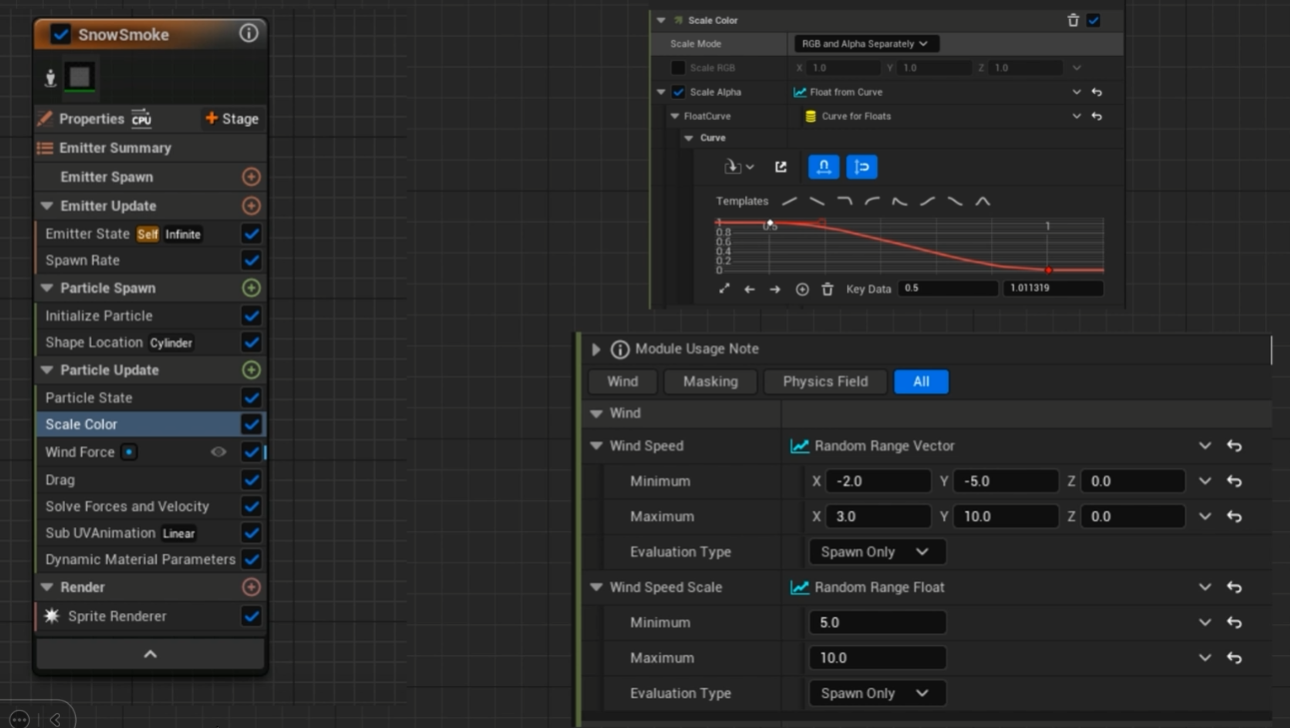This screenshot has height=728, width=1290.
Task: Add a module to Emitter Spawn
Action: point(251,177)
